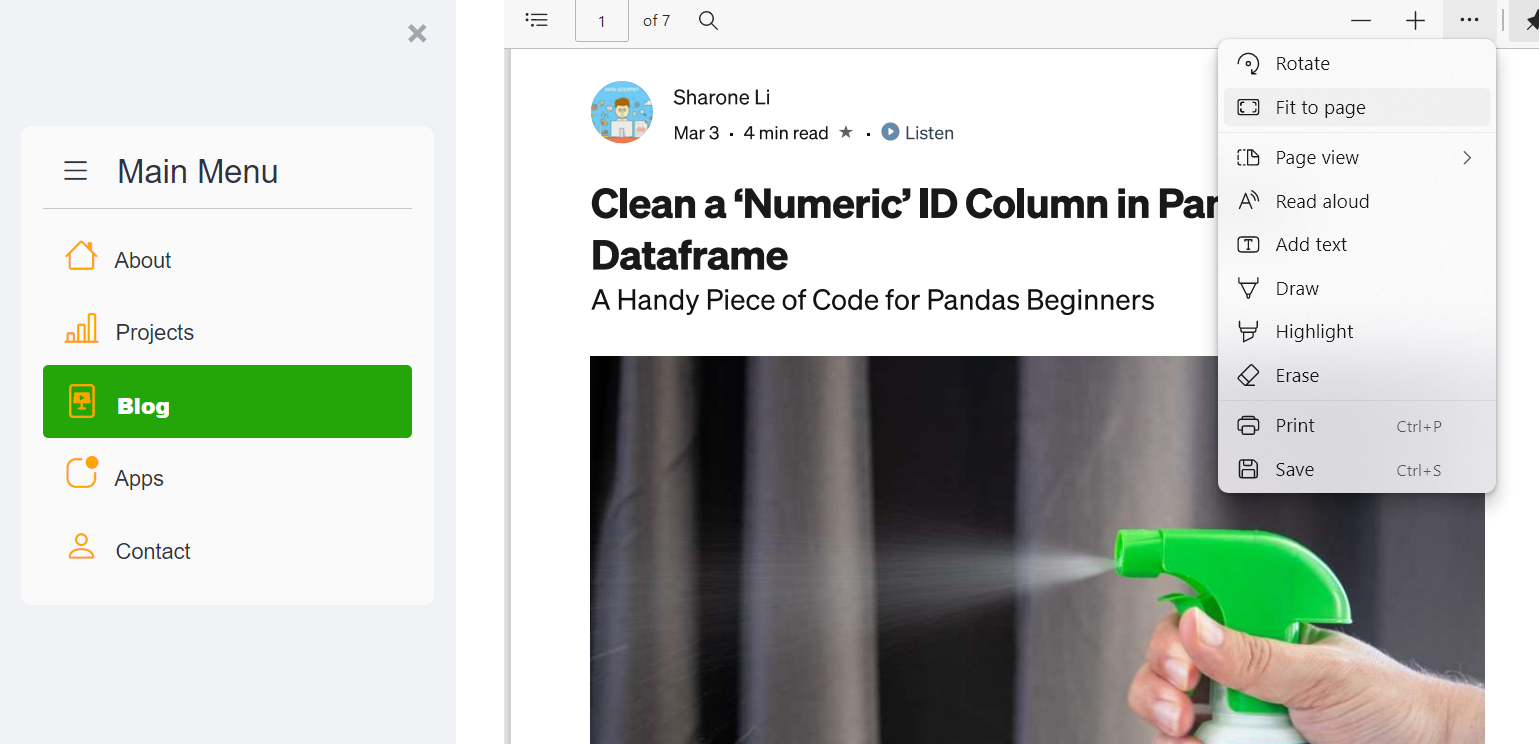This screenshot has height=744, width=1539.
Task: Click the search magnifier in PDF toolbar
Action: [708, 20]
